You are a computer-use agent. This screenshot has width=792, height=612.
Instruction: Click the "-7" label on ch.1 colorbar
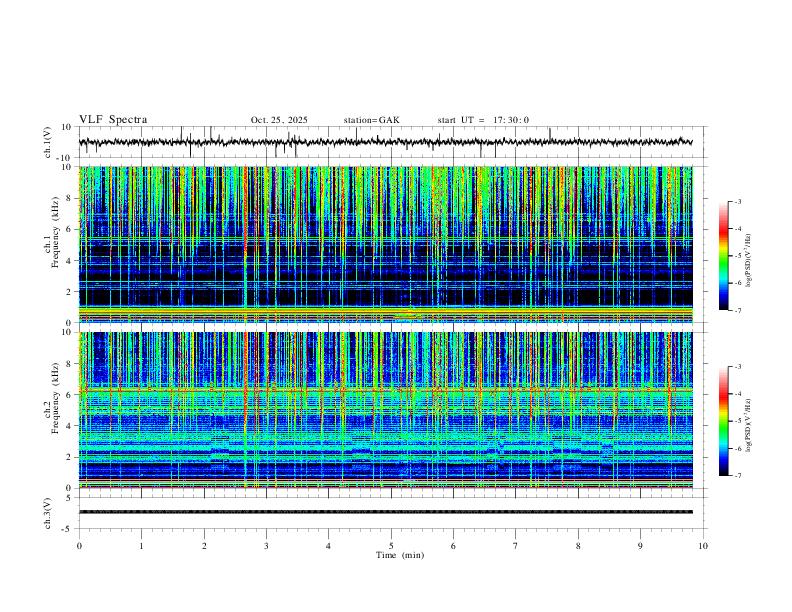coord(737,311)
